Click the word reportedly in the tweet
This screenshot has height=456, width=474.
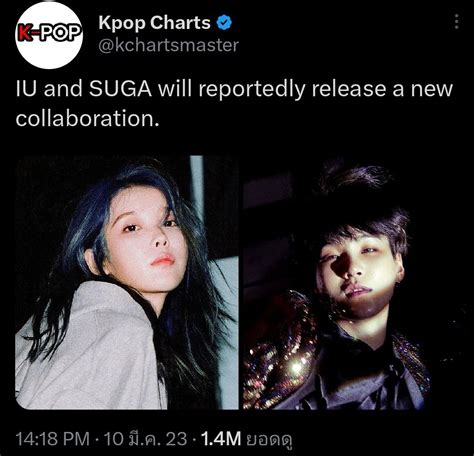tap(252, 90)
